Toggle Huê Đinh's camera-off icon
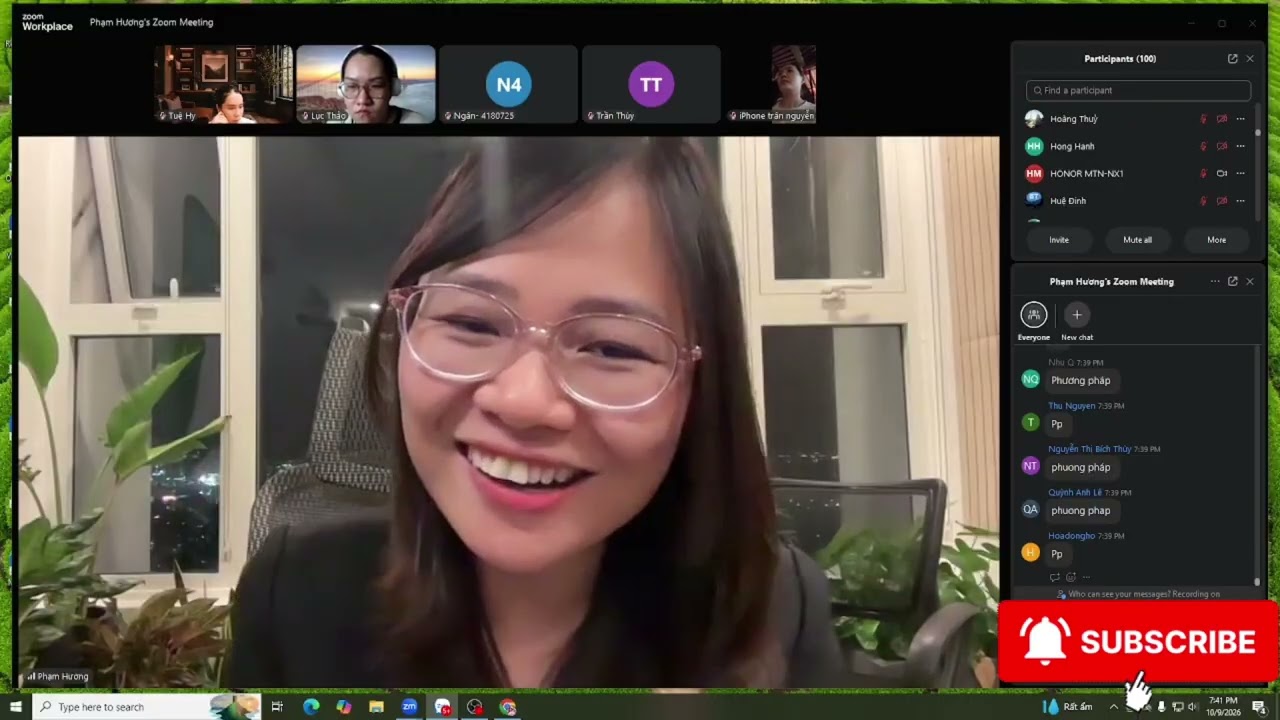The height and width of the screenshot is (720, 1280). click(x=1222, y=201)
